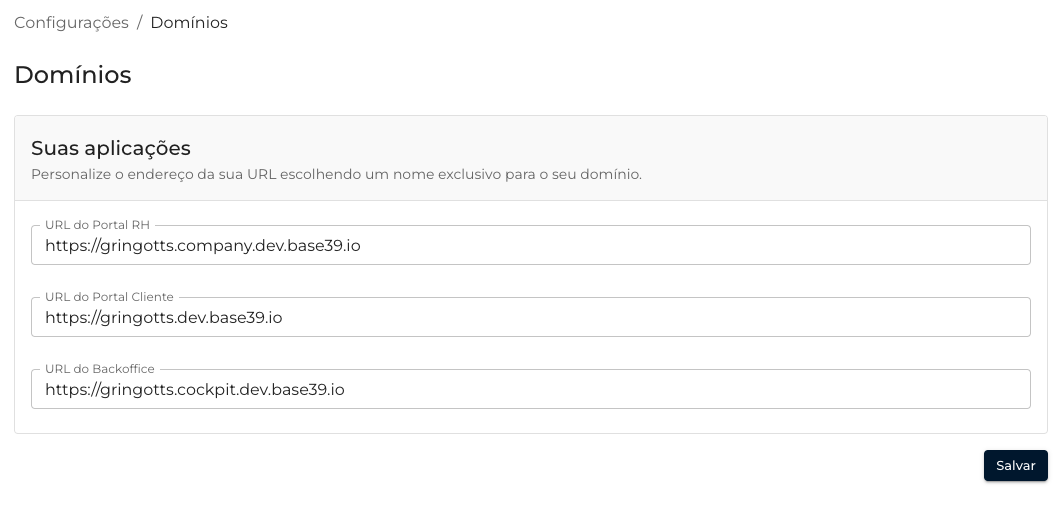The image size is (1062, 507).
Task: Click the Domínios breadcrumb item
Action: coord(189,22)
